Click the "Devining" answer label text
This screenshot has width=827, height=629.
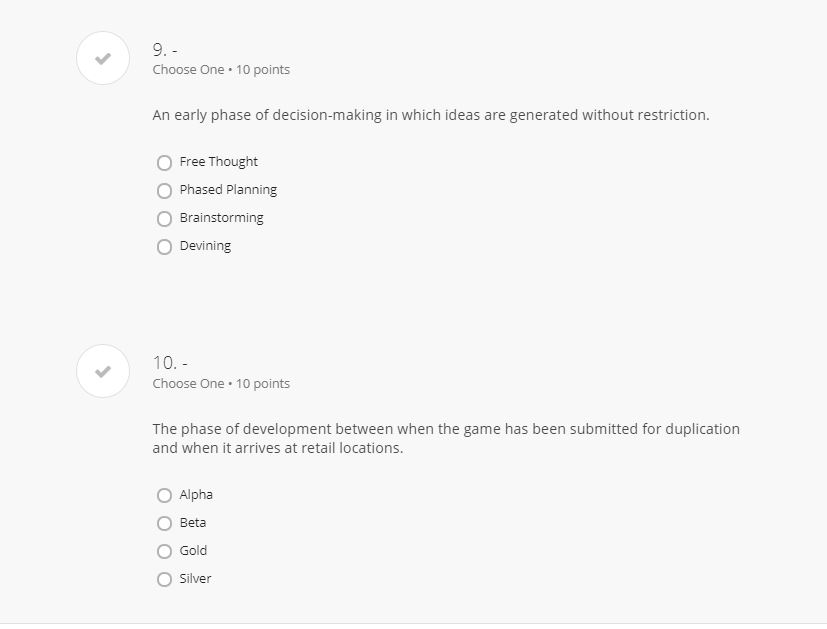205,246
